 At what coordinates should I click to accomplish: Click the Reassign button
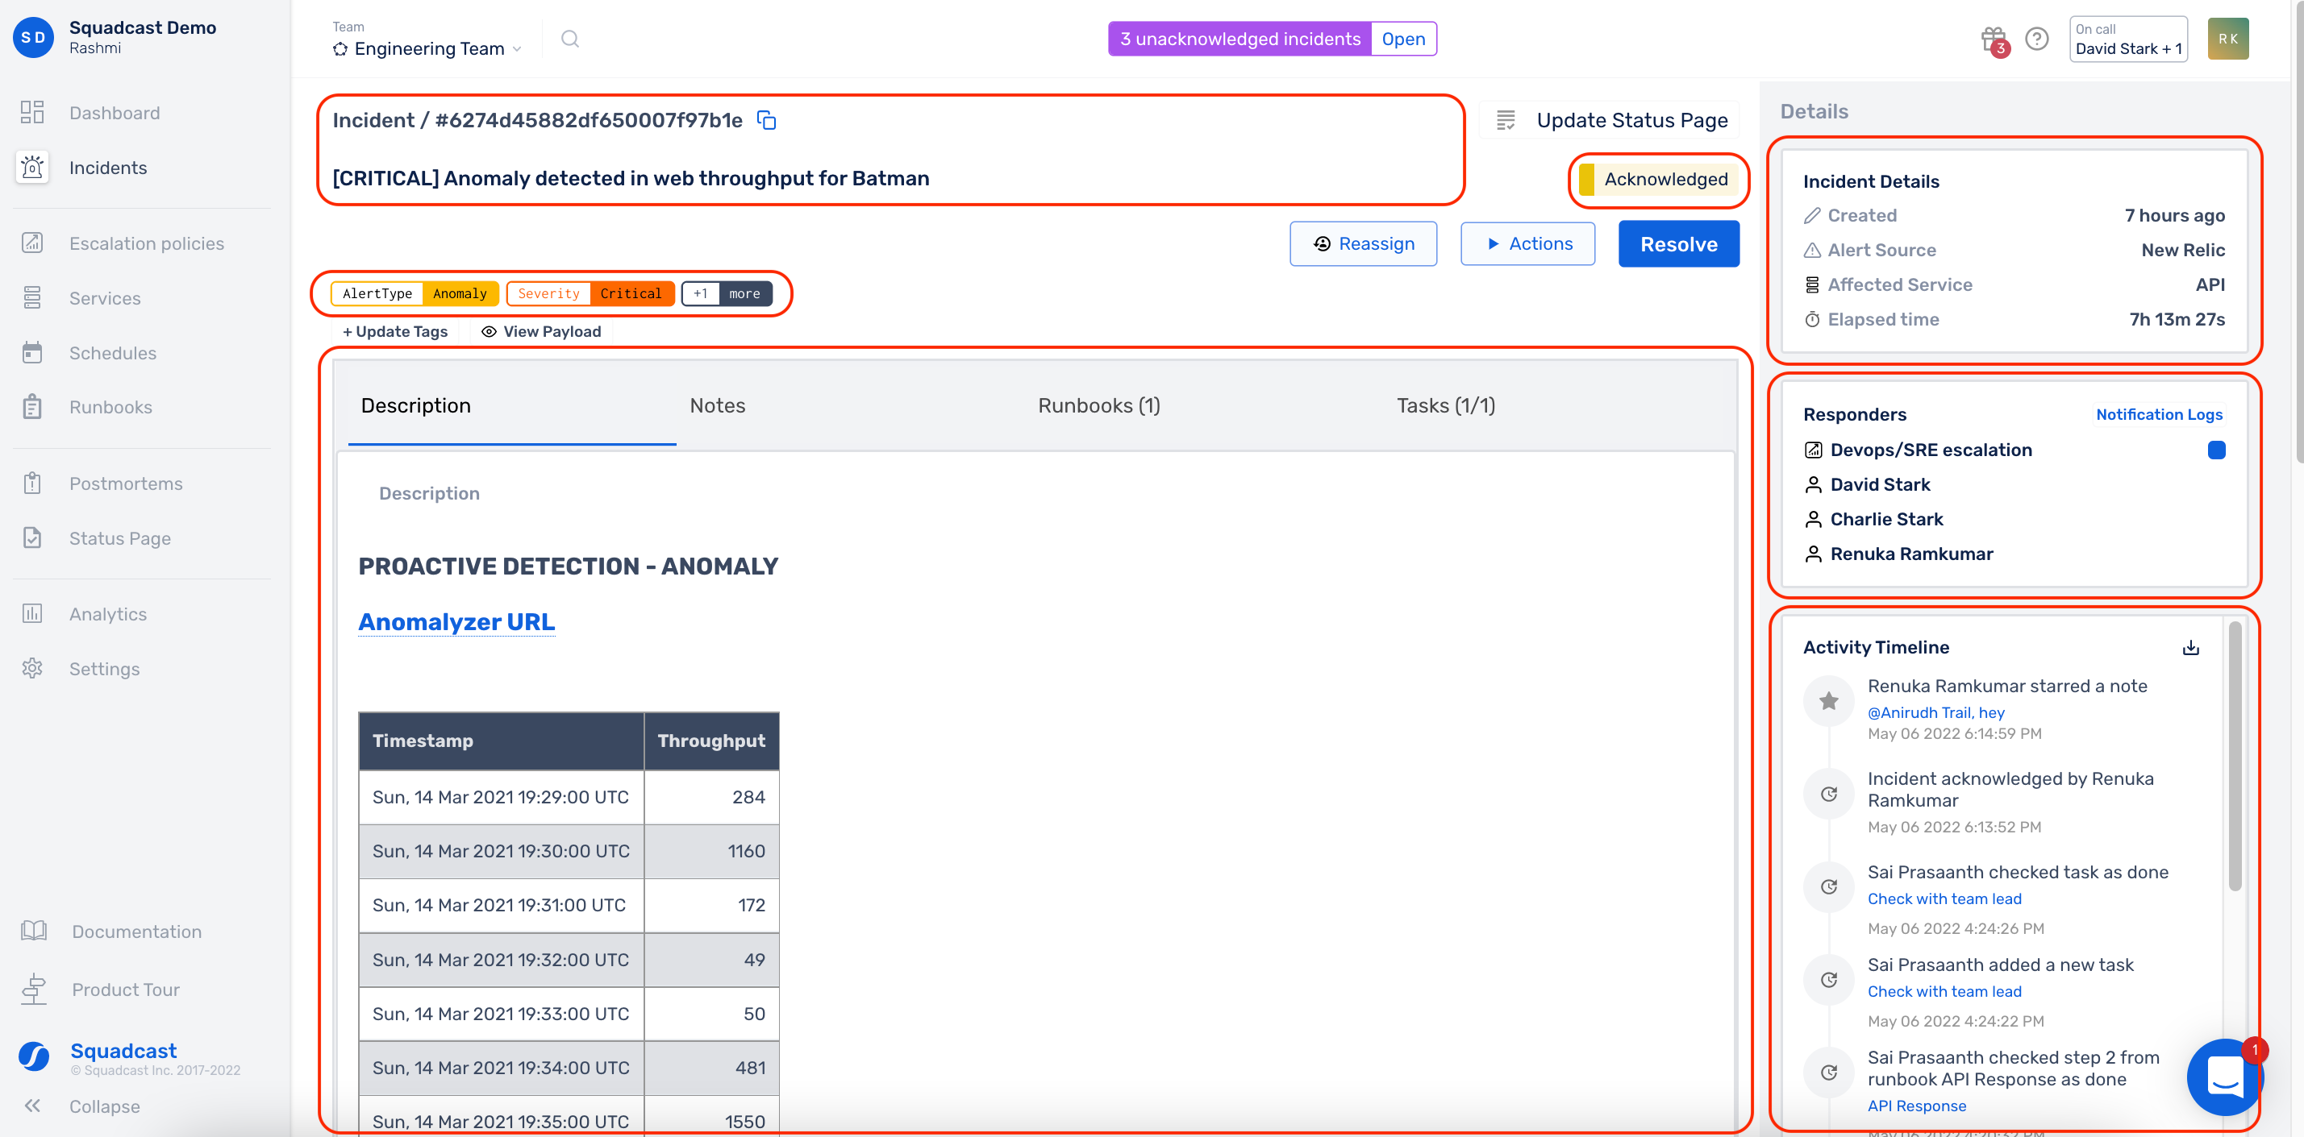[1363, 243]
